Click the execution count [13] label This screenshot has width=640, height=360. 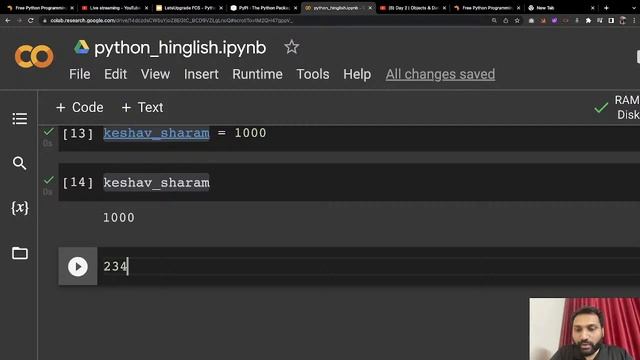pos(78,133)
